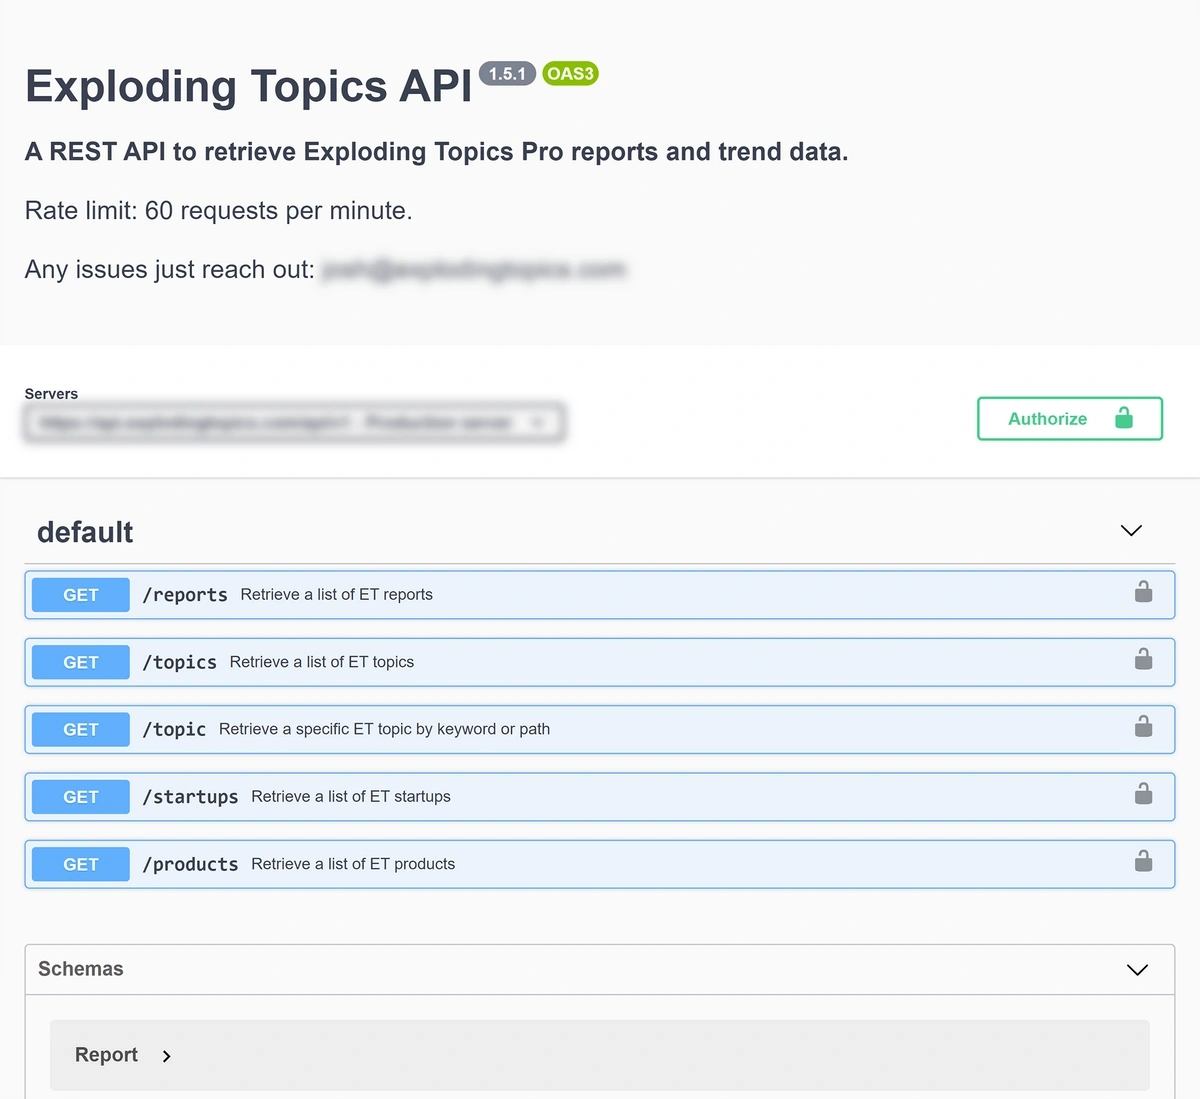Viewport: 1200px width, 1099px height.
Task: Click "Retrieve a list of ET topics" description
Action: (x=322, y=662)
